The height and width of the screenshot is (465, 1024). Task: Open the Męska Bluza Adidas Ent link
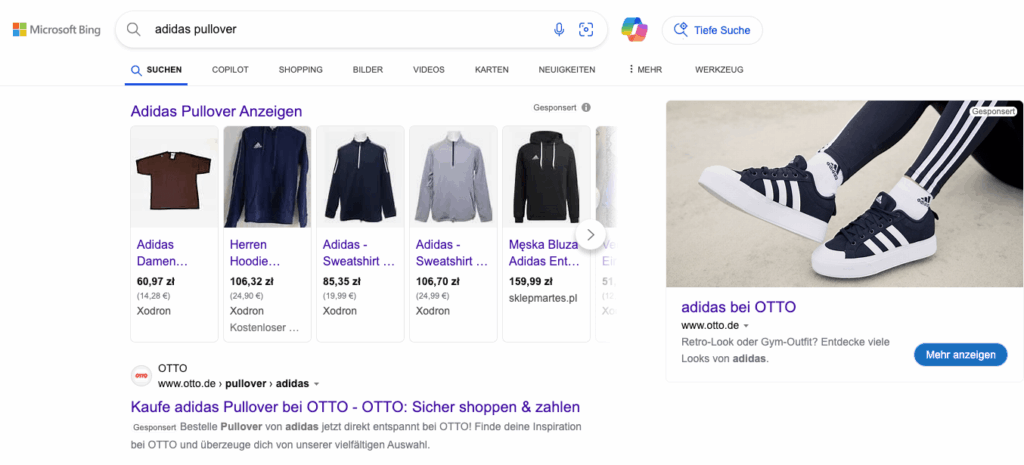tap(544, 253)
